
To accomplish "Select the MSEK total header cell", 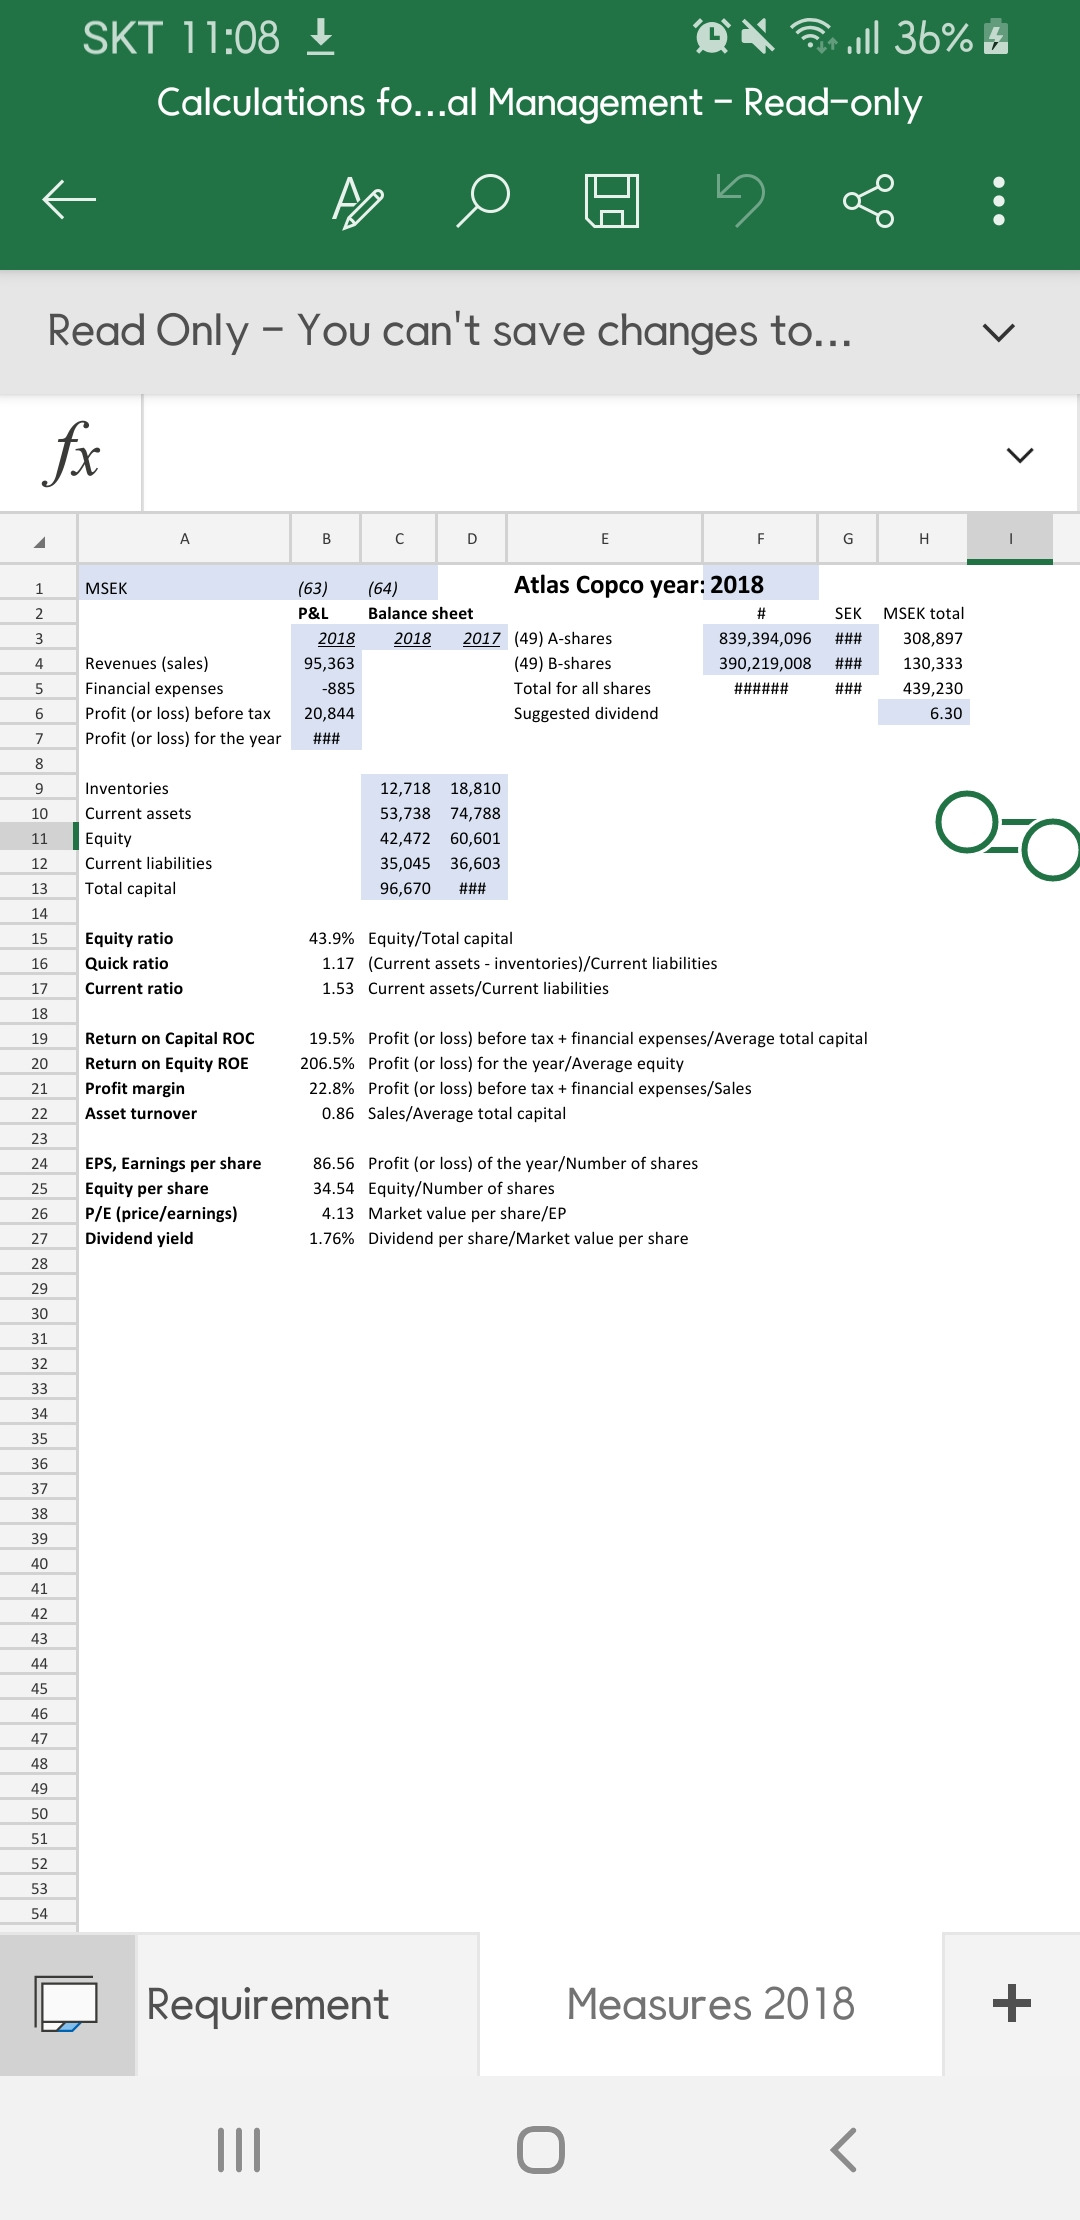I will point(923,613).
